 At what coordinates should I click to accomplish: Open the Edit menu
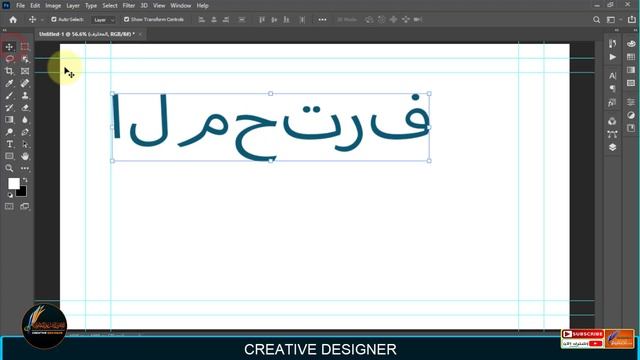pos(35,6)
